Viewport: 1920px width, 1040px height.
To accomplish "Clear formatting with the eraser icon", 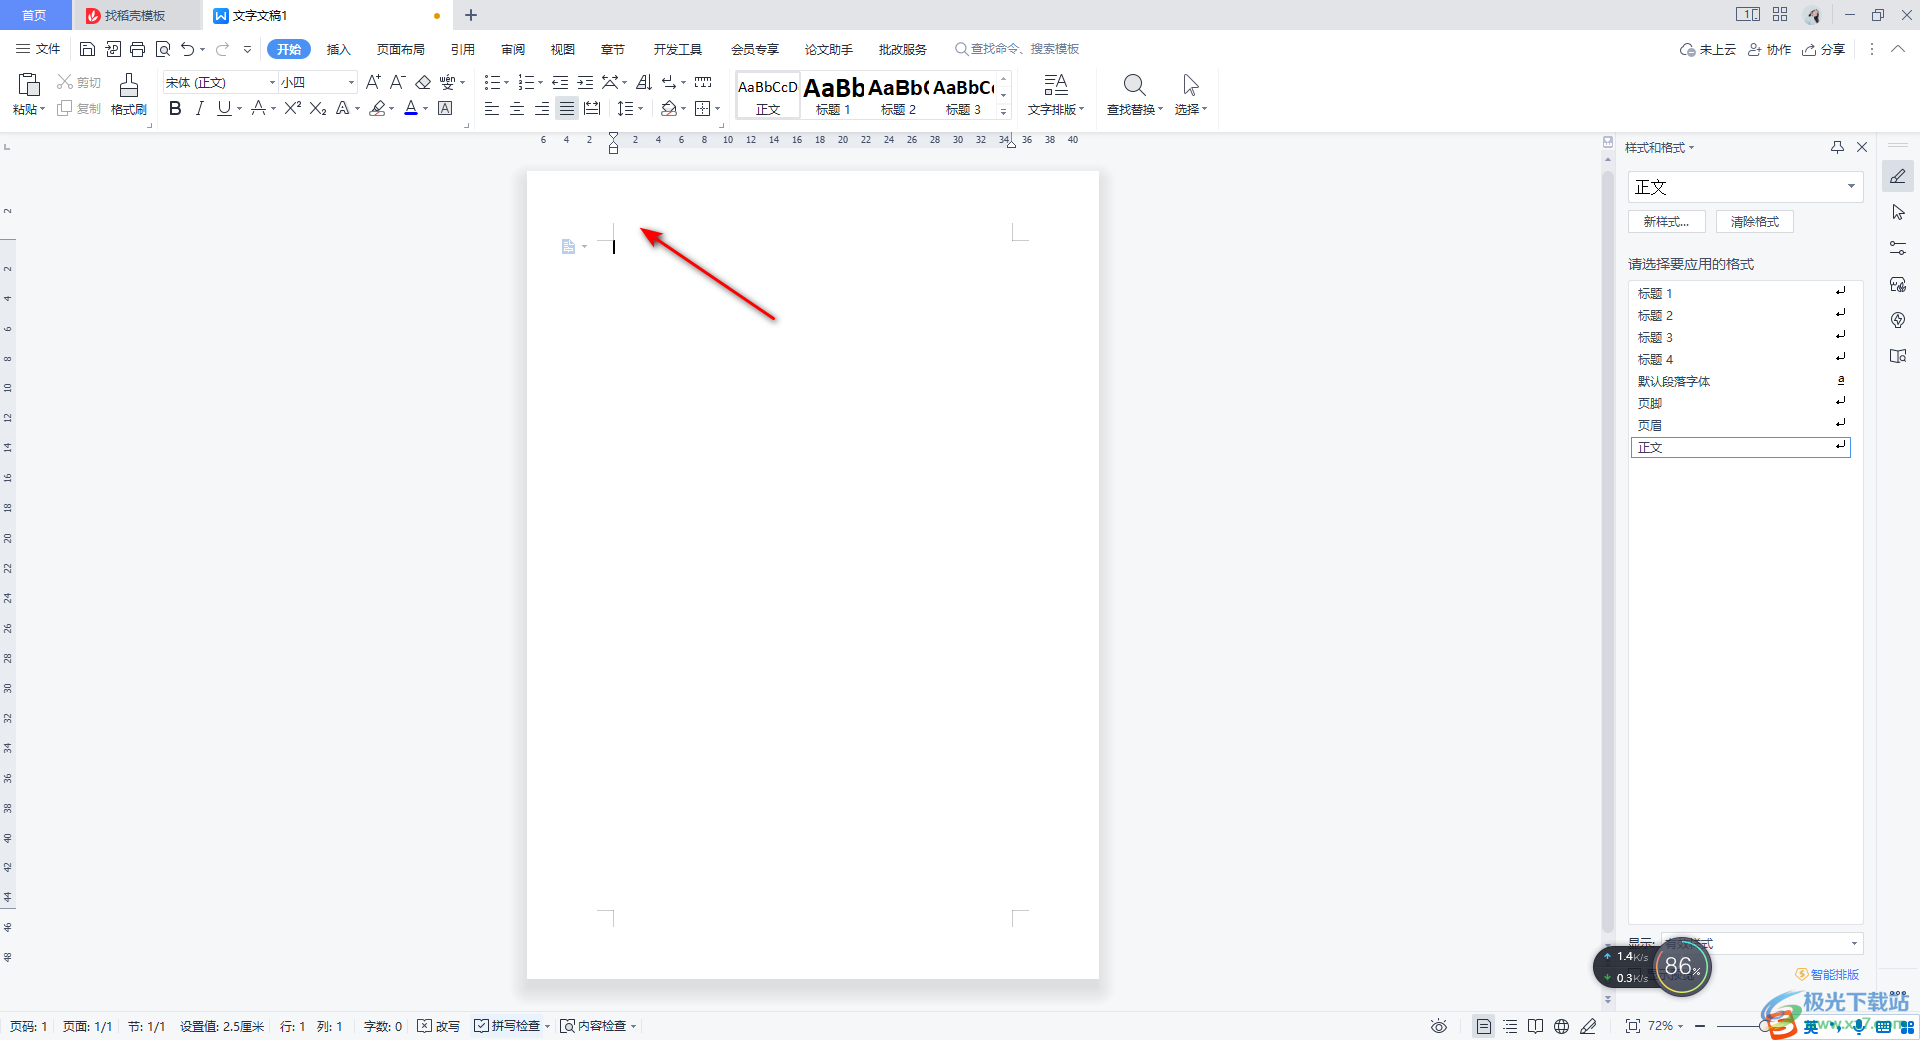I will [x=423, y=82].
